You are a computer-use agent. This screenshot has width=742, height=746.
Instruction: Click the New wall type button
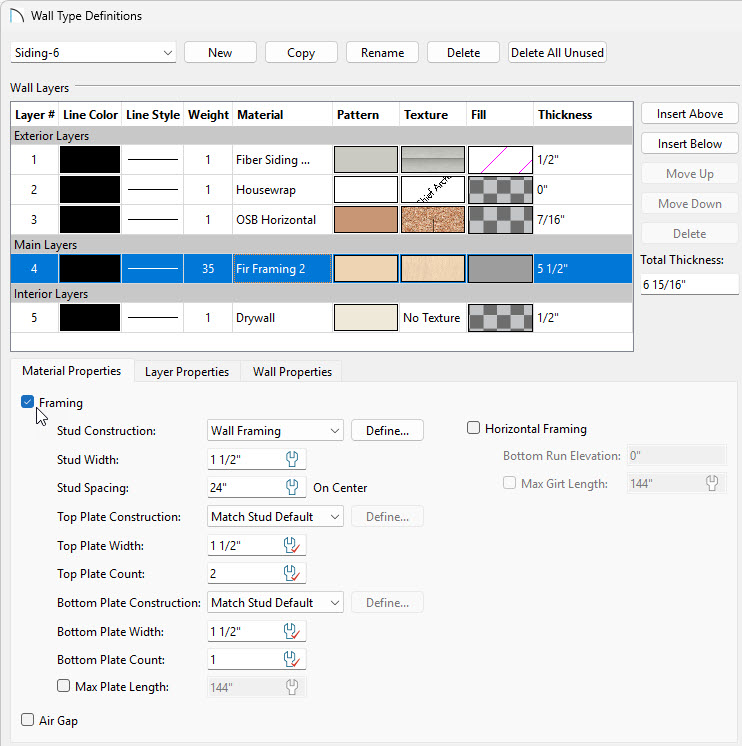click(x=220, y=52)
